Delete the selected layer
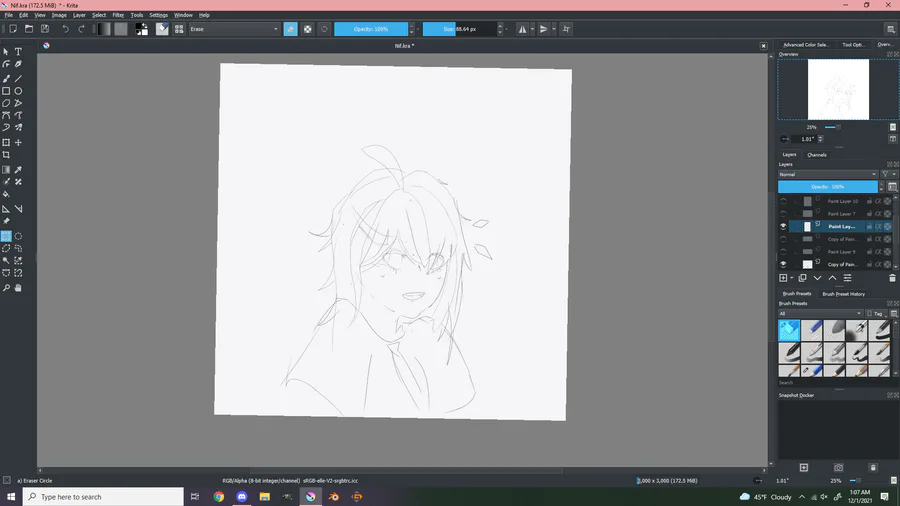Screen dimensions: 900x506 click(x=892, y=278)
